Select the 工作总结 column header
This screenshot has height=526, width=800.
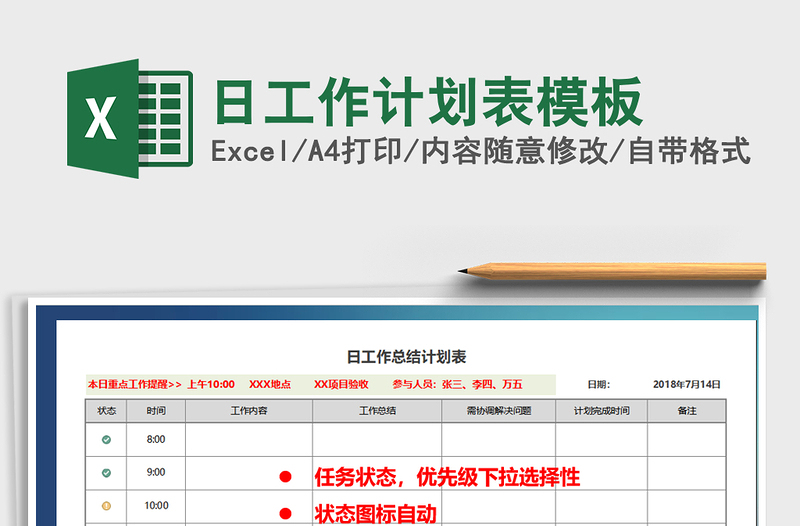(377, 411)
